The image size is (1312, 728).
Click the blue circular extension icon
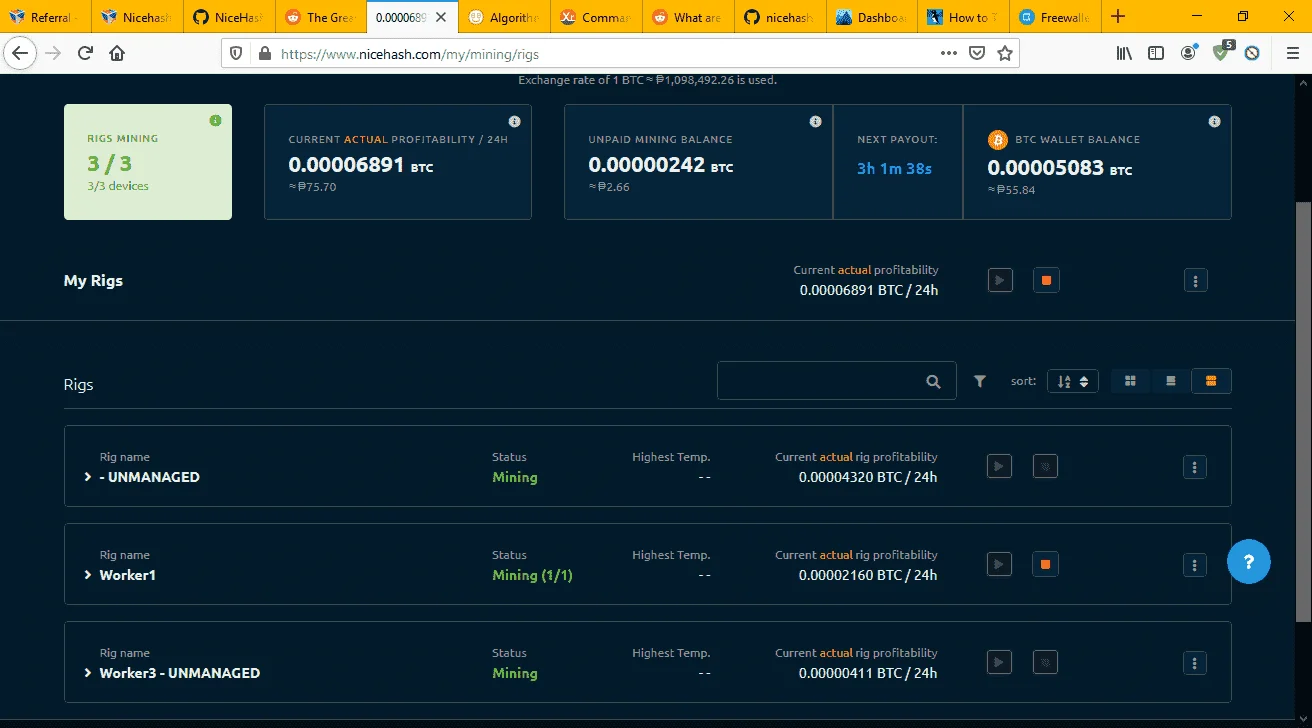click(1251, 53)
